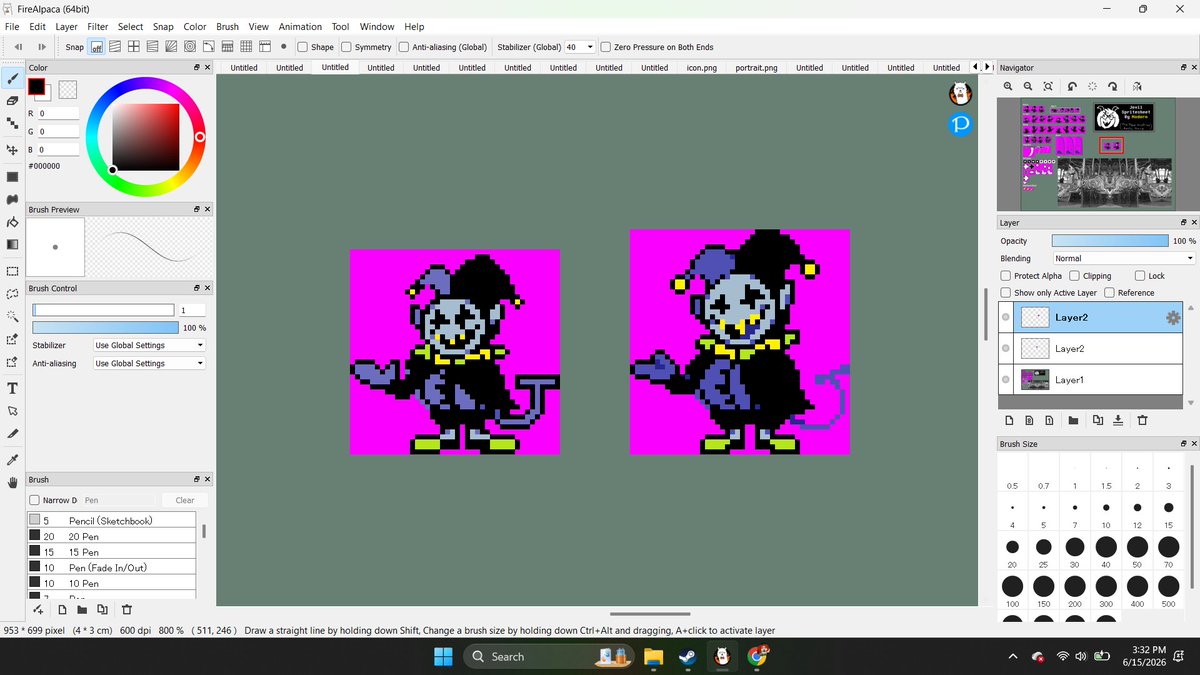Open the Filter menu
The image size is (1200, 675).
pos(98,27)
